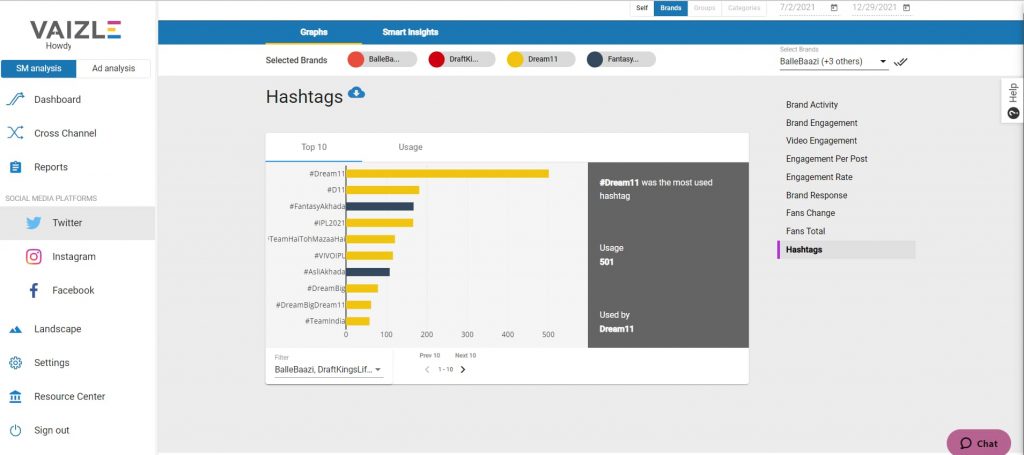The width and height of the screenshot is (1024, 455).
Task: Click the Landscape mountain icon
Action: click(16, 330)
